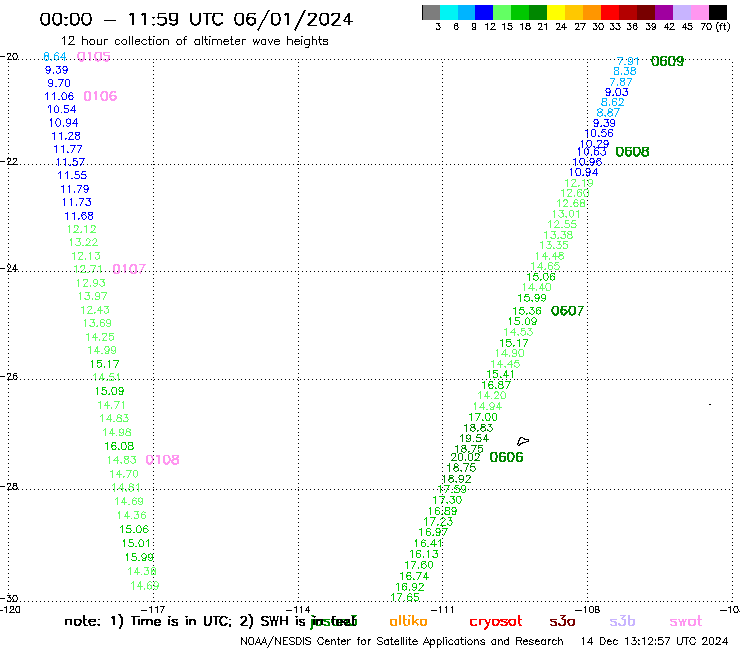
Task: Click the black swatch at legend end
Action: (x=718, y=12)
